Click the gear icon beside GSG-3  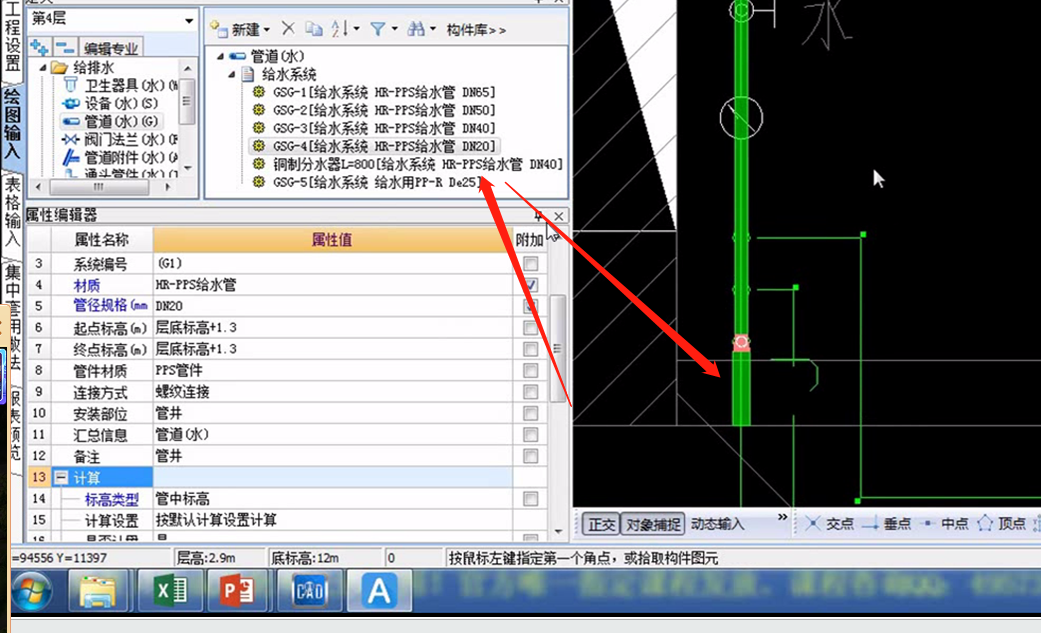[259, 128]
